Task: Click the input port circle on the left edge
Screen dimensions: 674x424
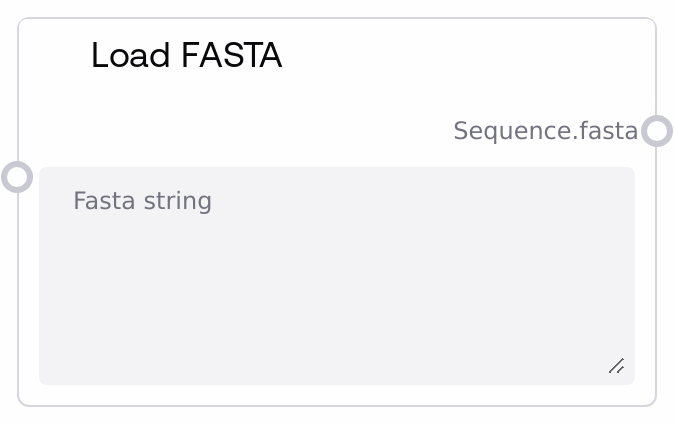Action: [17, 177]
